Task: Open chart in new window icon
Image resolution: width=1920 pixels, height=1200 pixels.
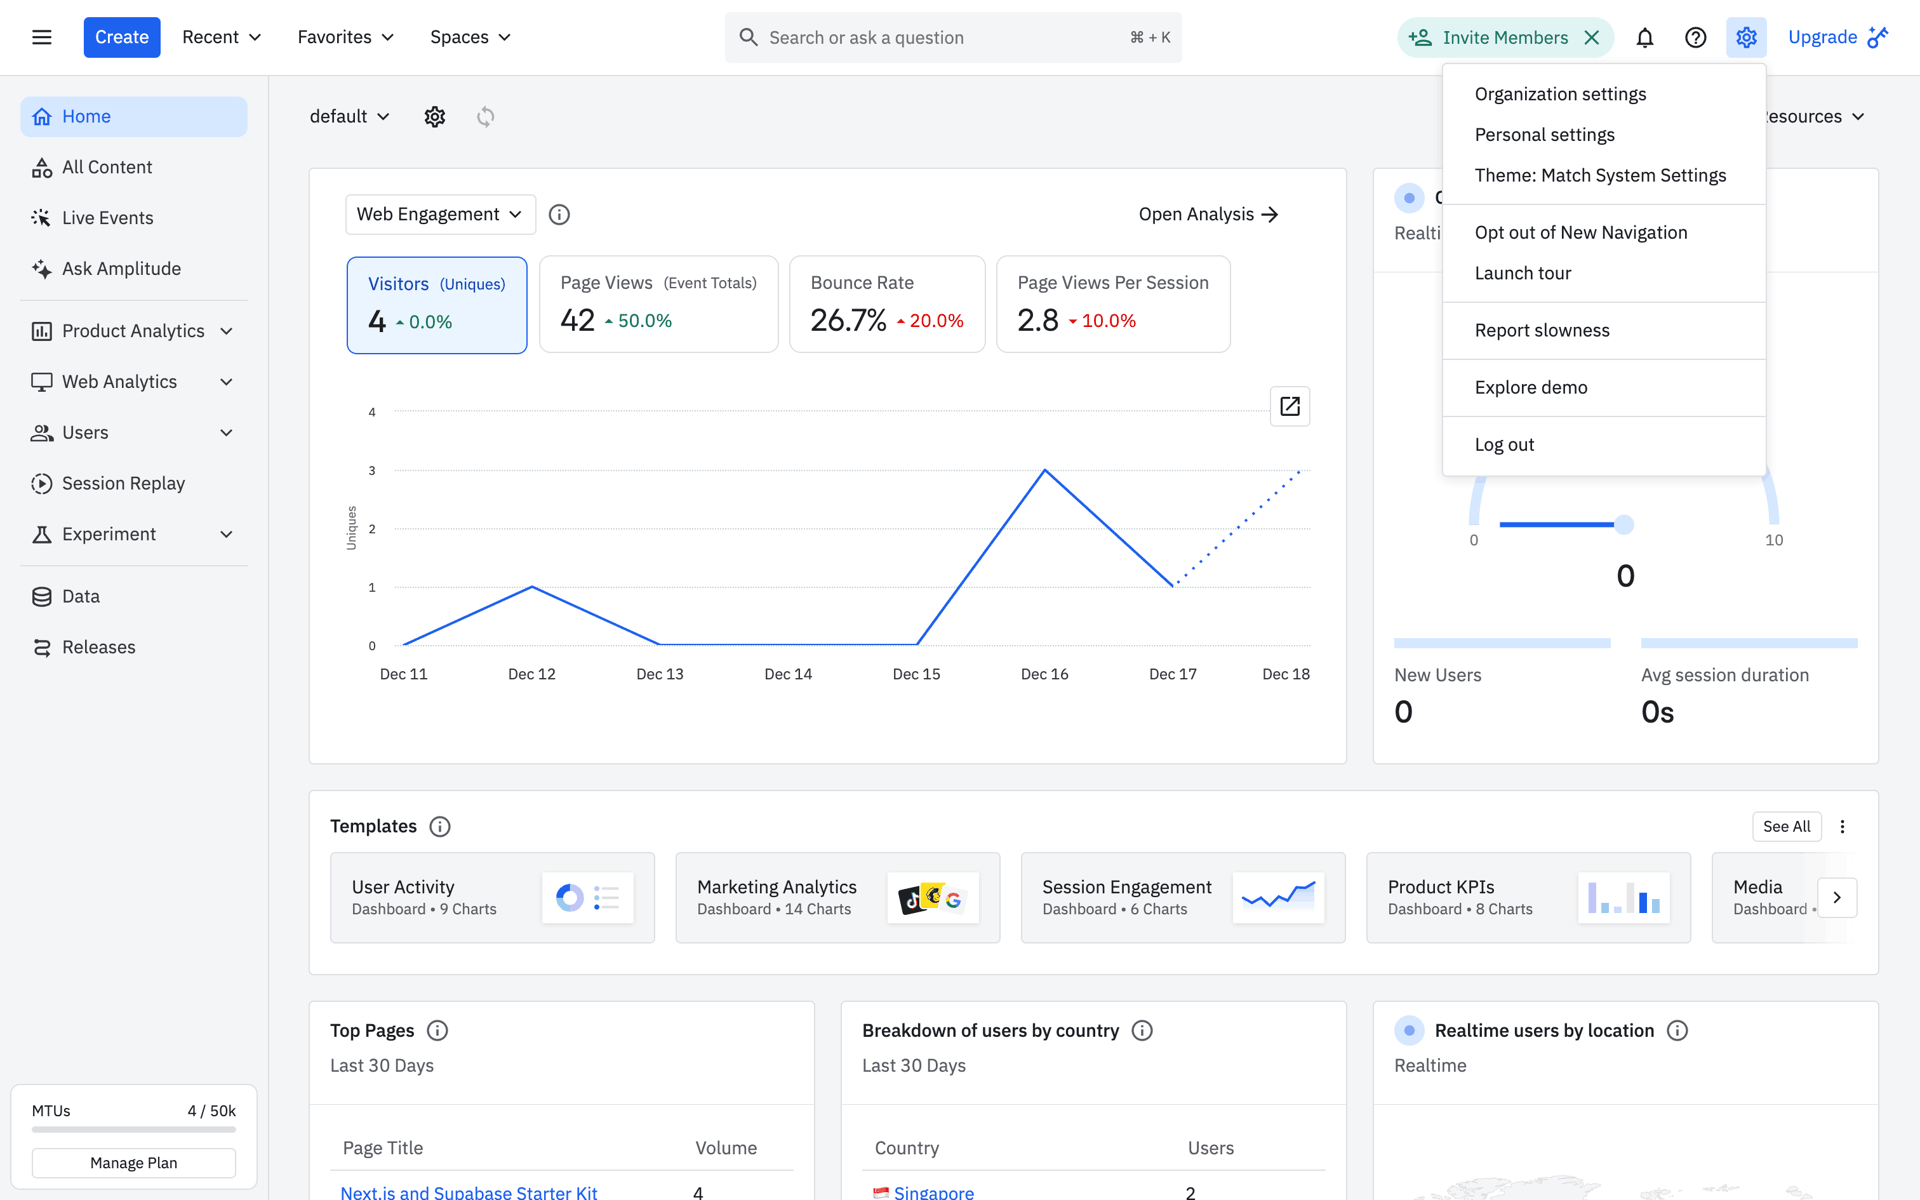Action: (x=1290, y=406)
